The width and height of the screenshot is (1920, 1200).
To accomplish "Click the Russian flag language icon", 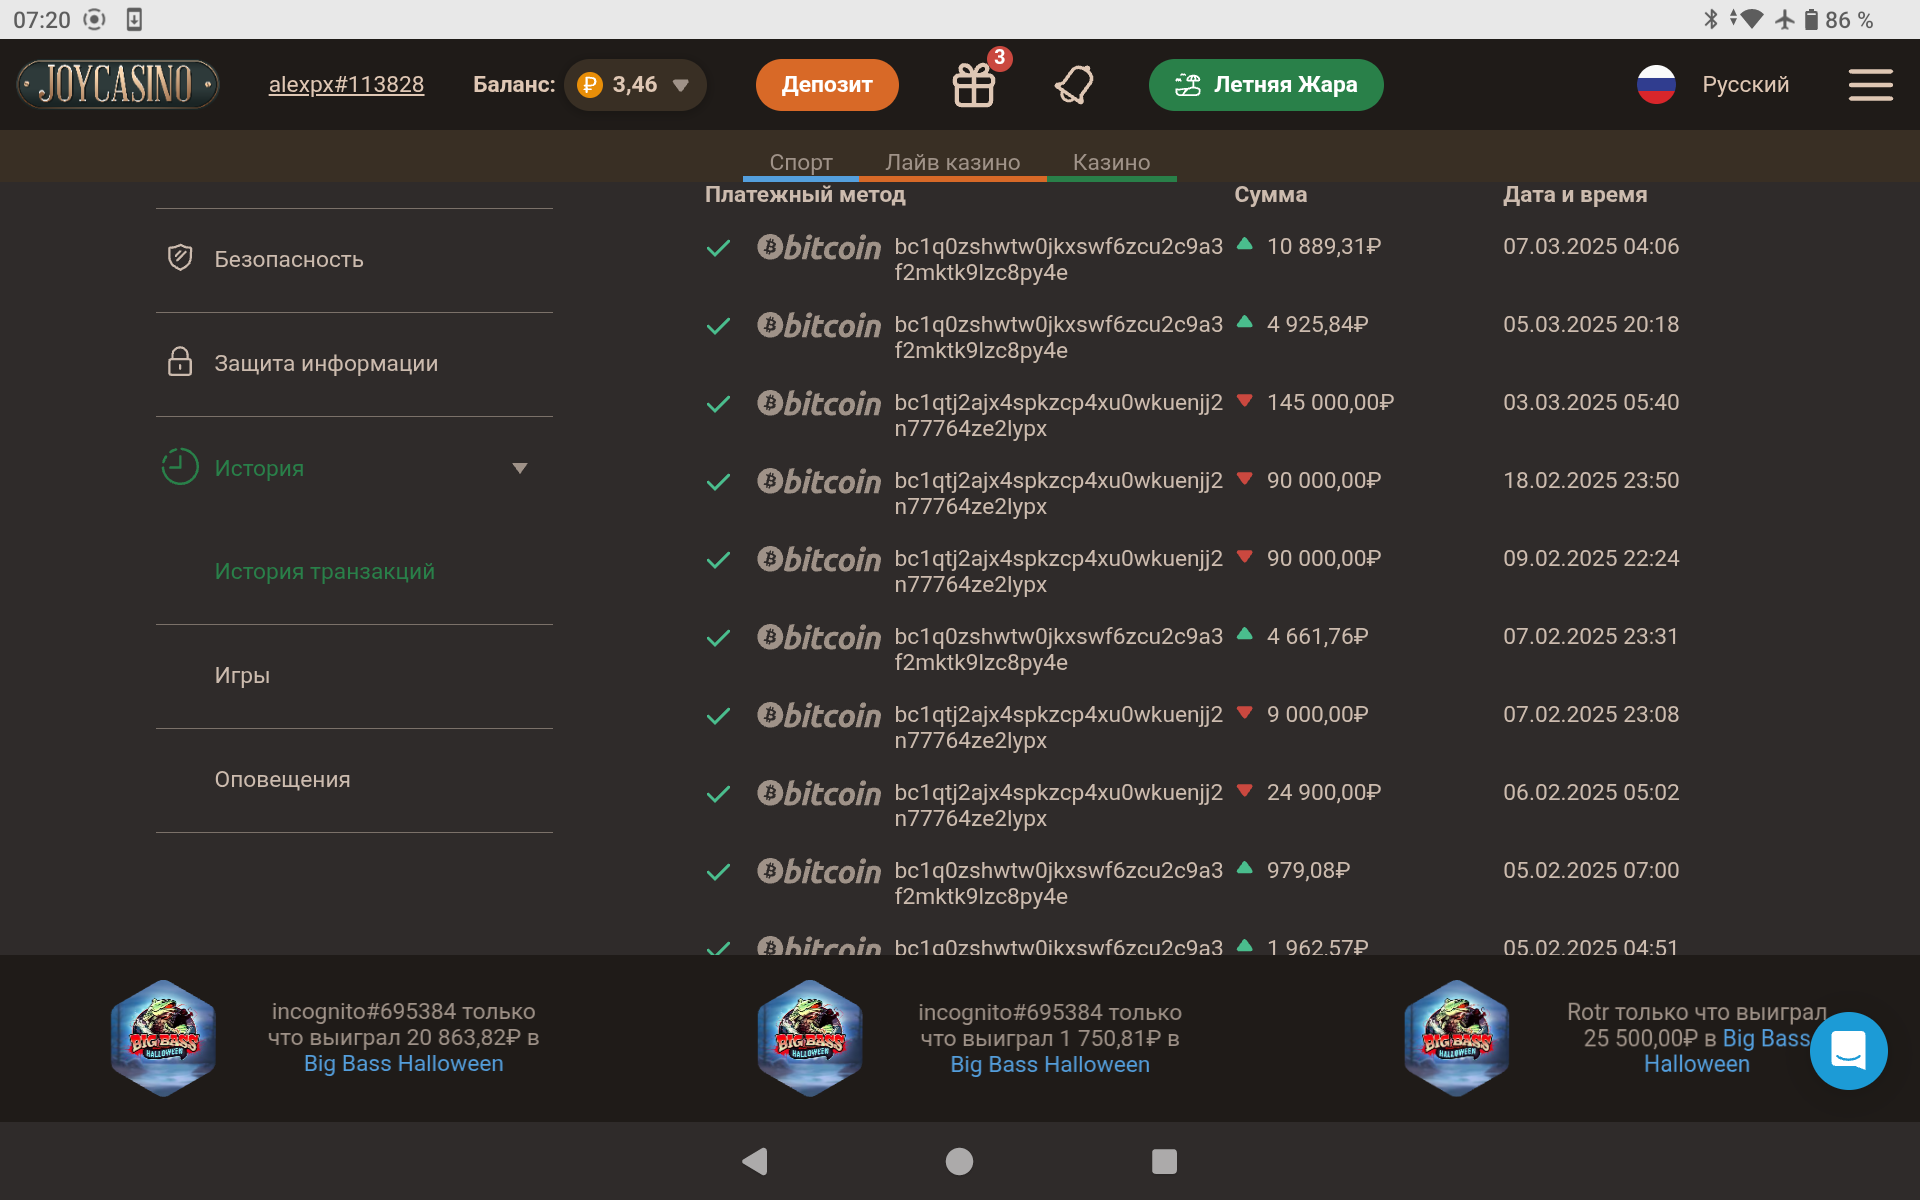I will point(1656,85).
